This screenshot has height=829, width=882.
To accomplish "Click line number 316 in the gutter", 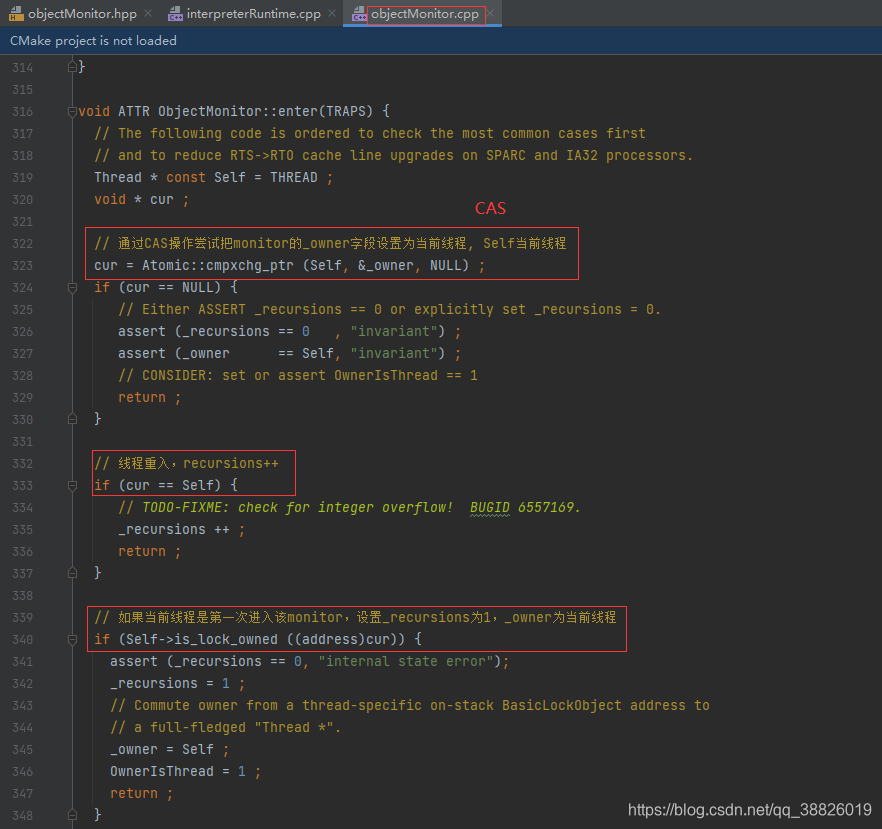I will (x=22, y=111).
